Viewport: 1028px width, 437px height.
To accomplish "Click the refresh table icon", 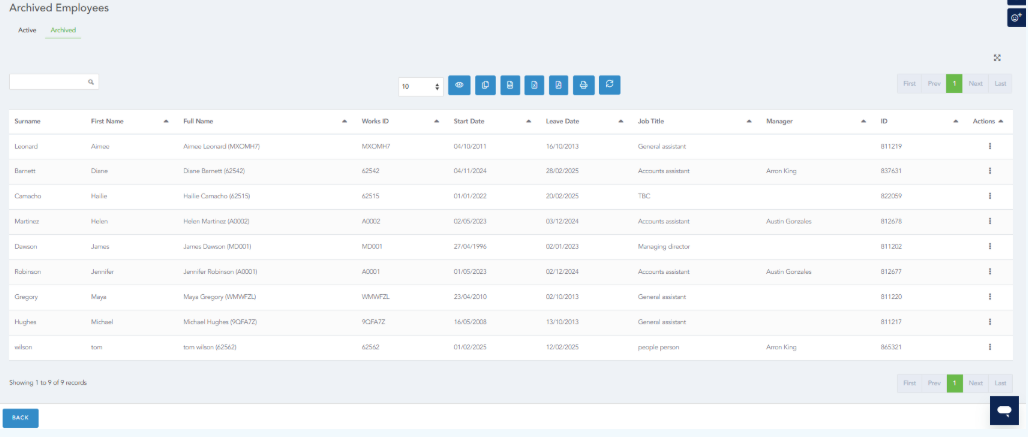I will click(x=609, y=86).
